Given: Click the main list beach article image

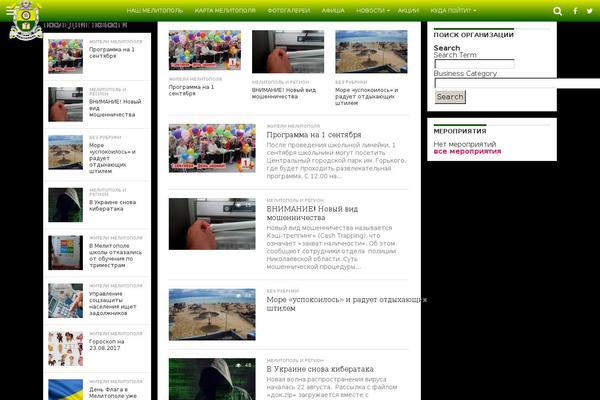Looking at the screenshot, I should point(212,315).
